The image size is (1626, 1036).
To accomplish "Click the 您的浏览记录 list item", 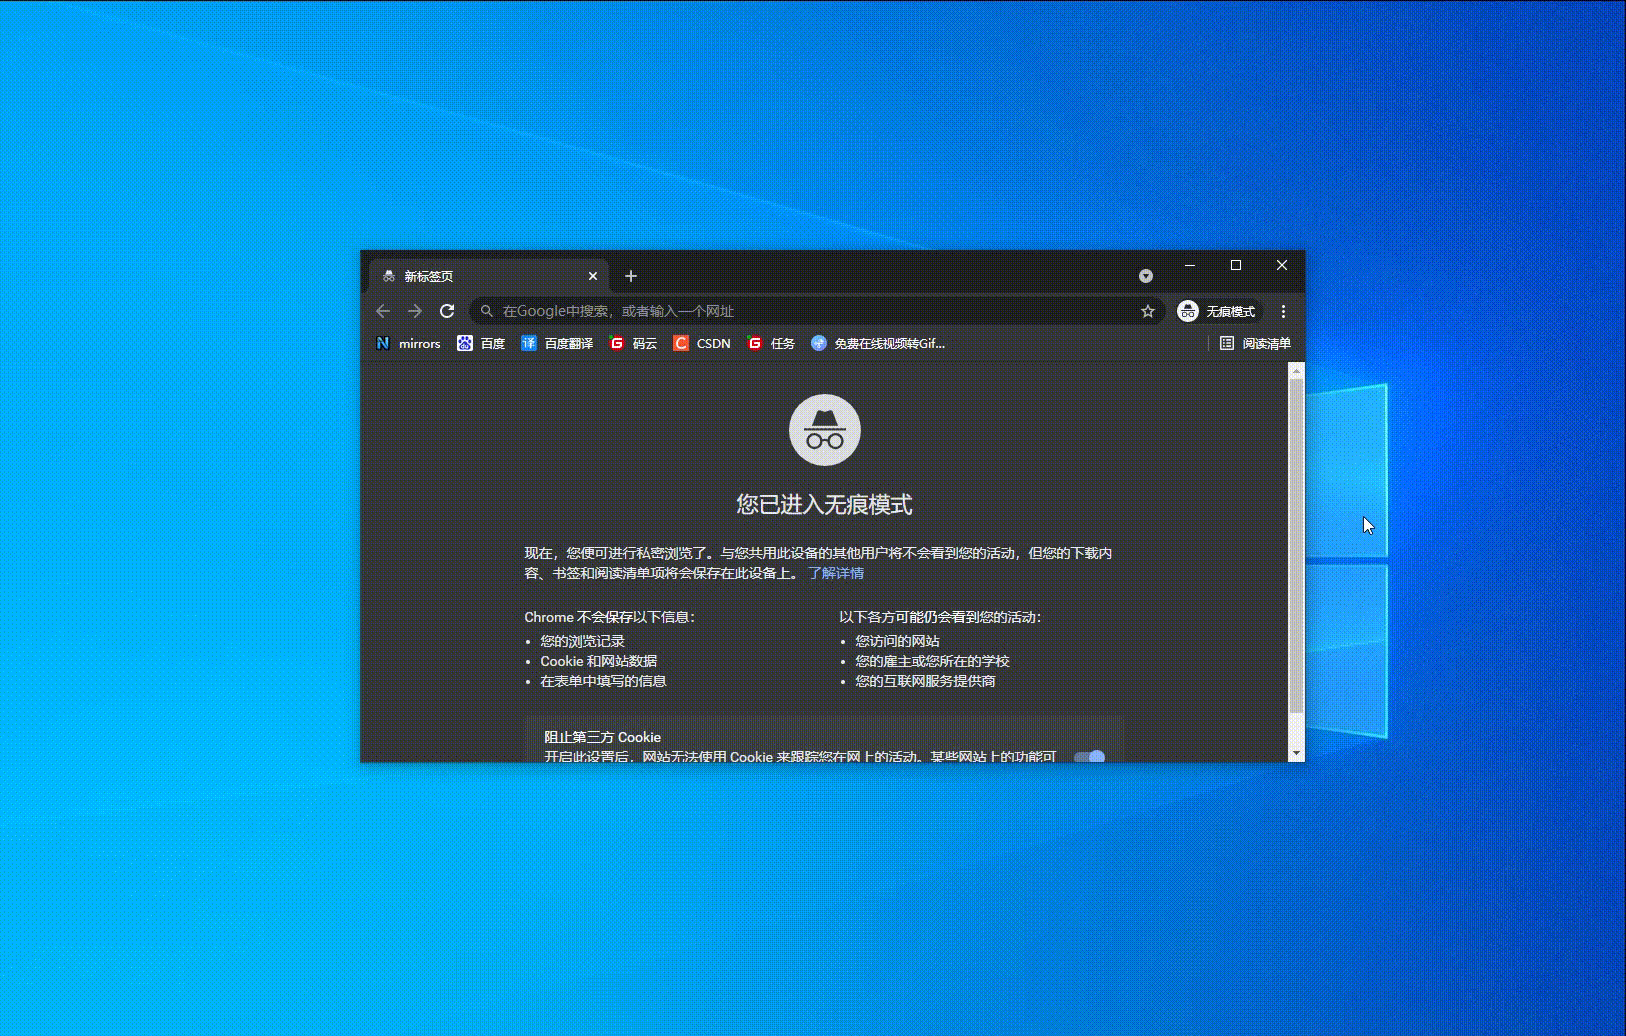I will pos(582,641).
